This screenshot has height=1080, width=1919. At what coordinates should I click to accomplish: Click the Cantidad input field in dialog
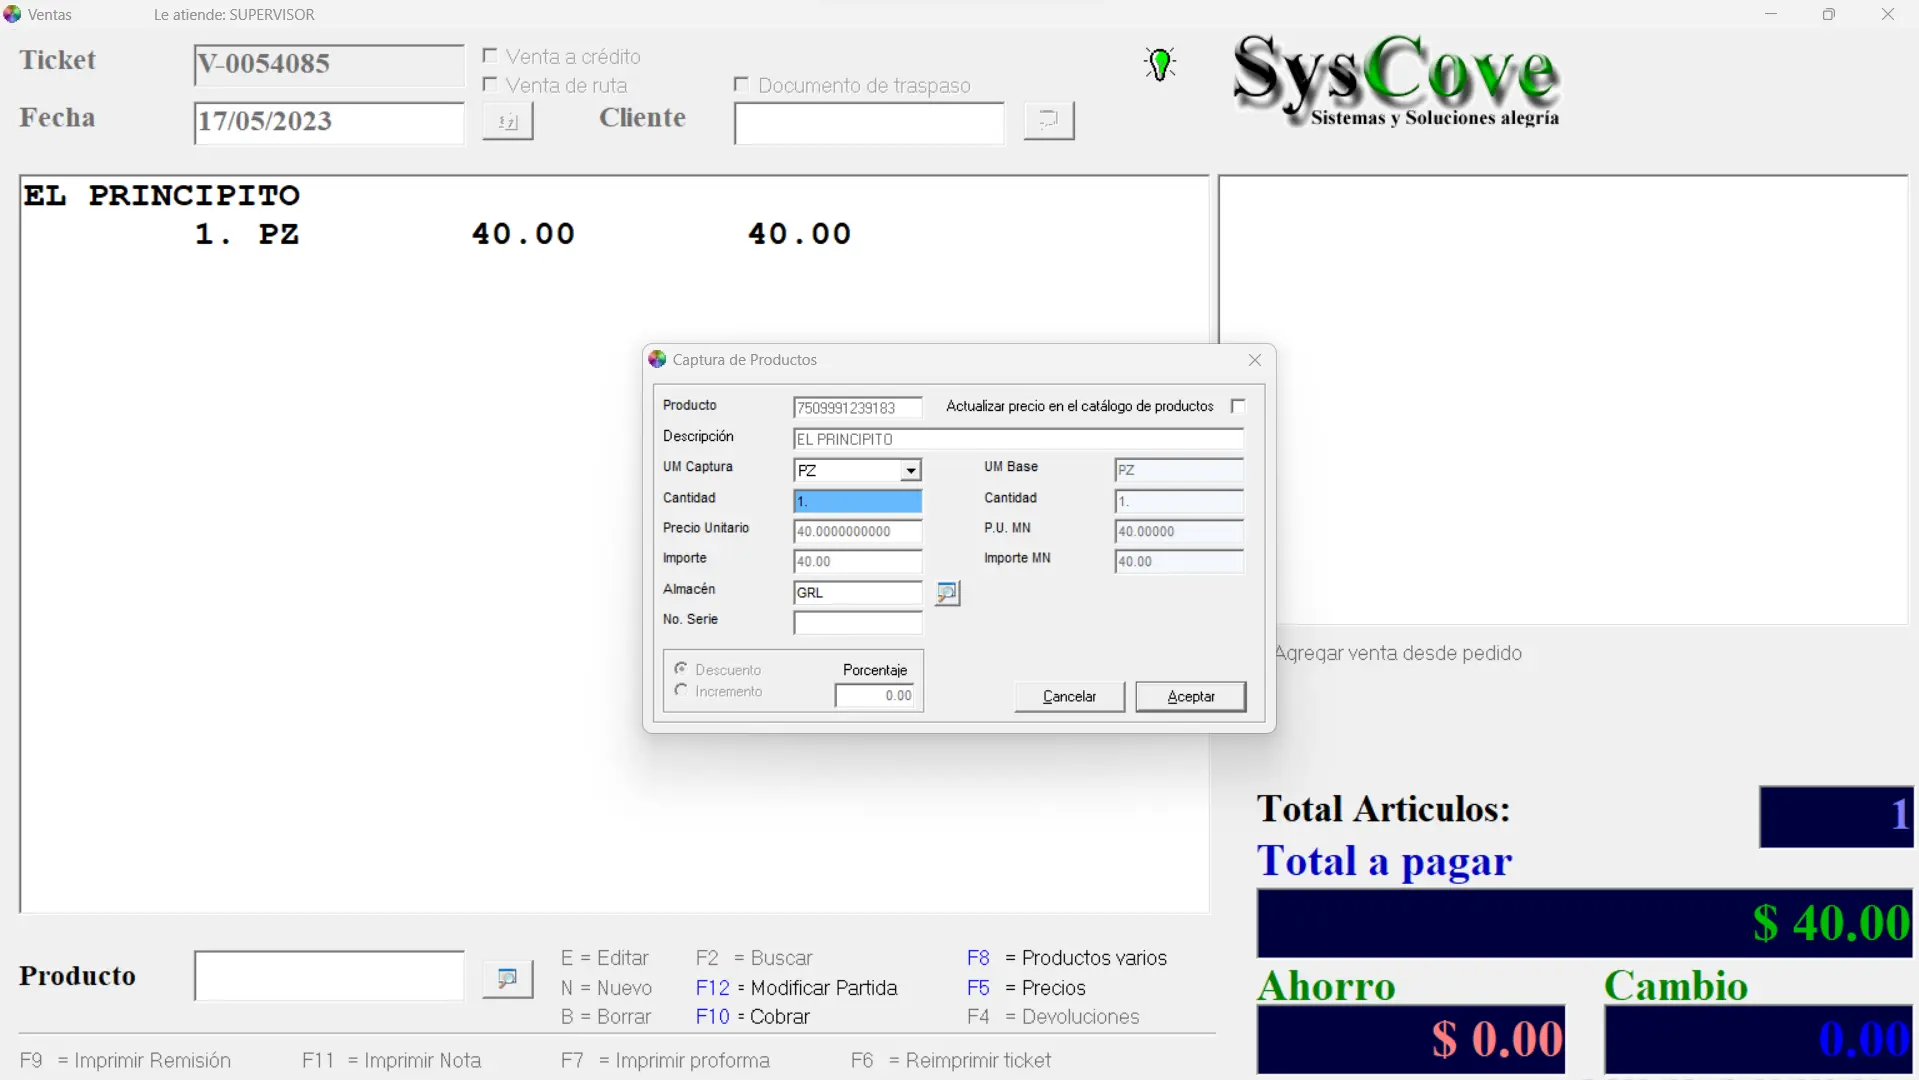[857, 501]
